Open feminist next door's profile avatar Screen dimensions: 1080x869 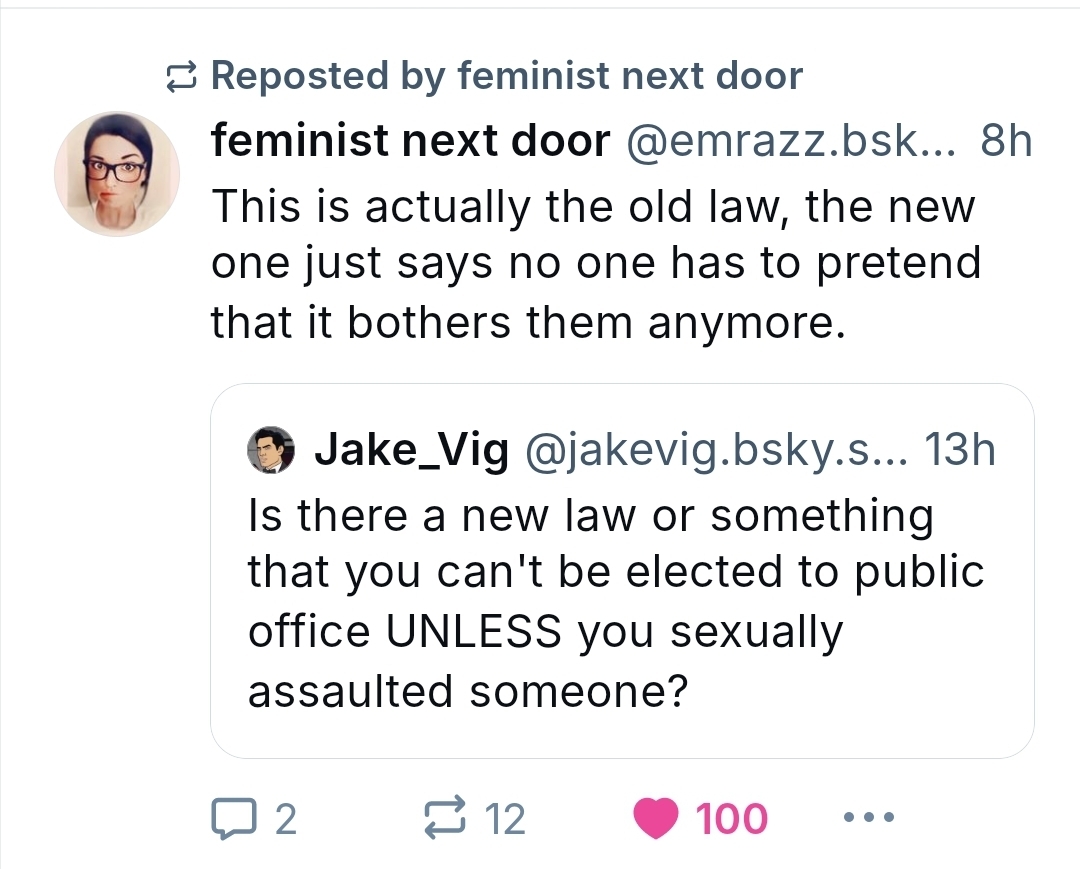click(117, 174)
